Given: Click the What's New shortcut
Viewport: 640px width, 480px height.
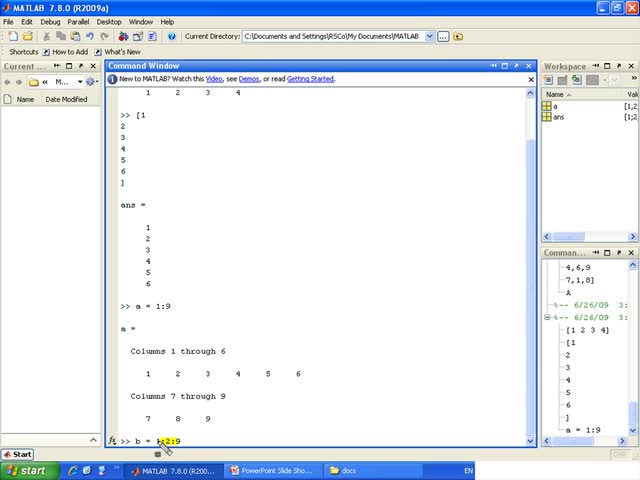Looking at the screenshot, I should coord(118,52).
